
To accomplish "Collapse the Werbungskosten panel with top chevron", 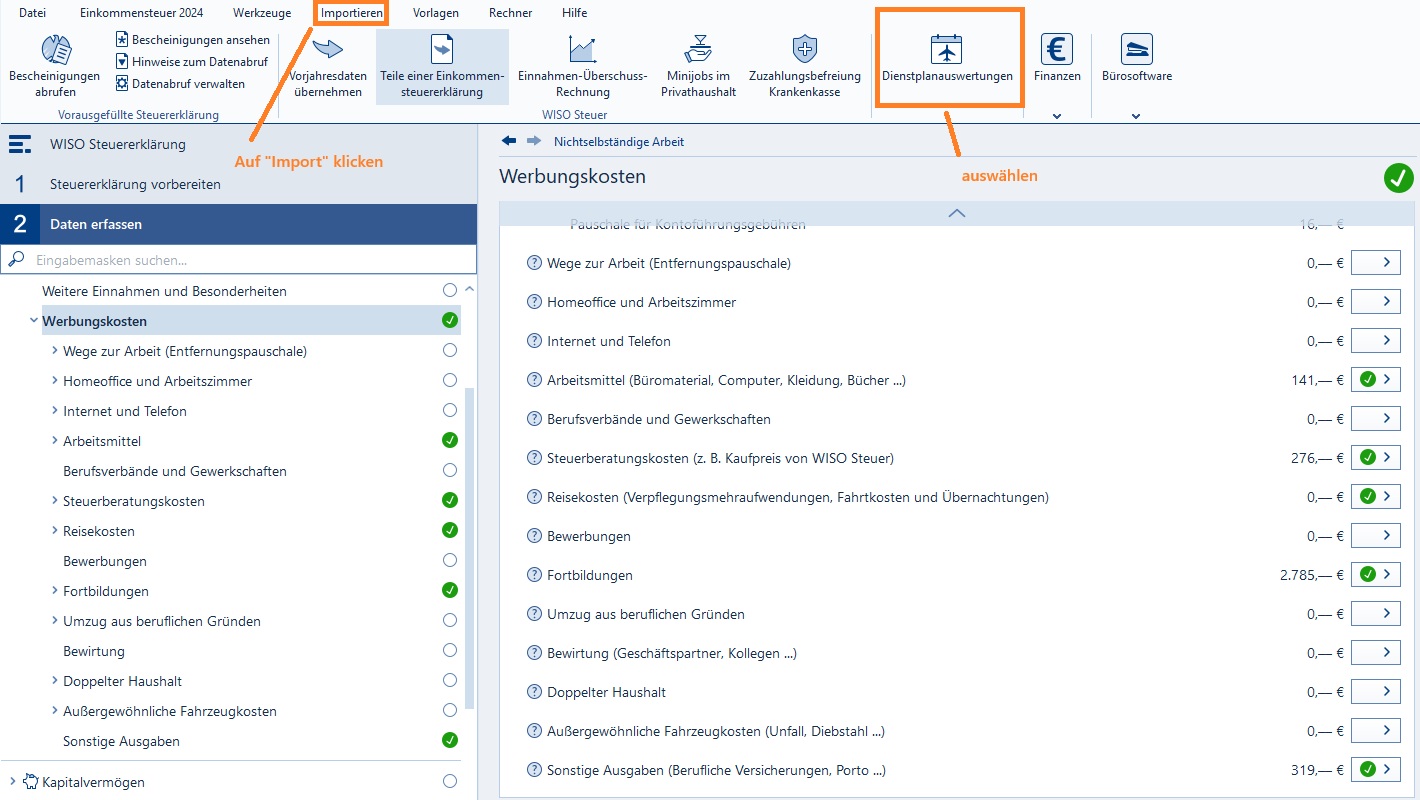I will 956,213.
